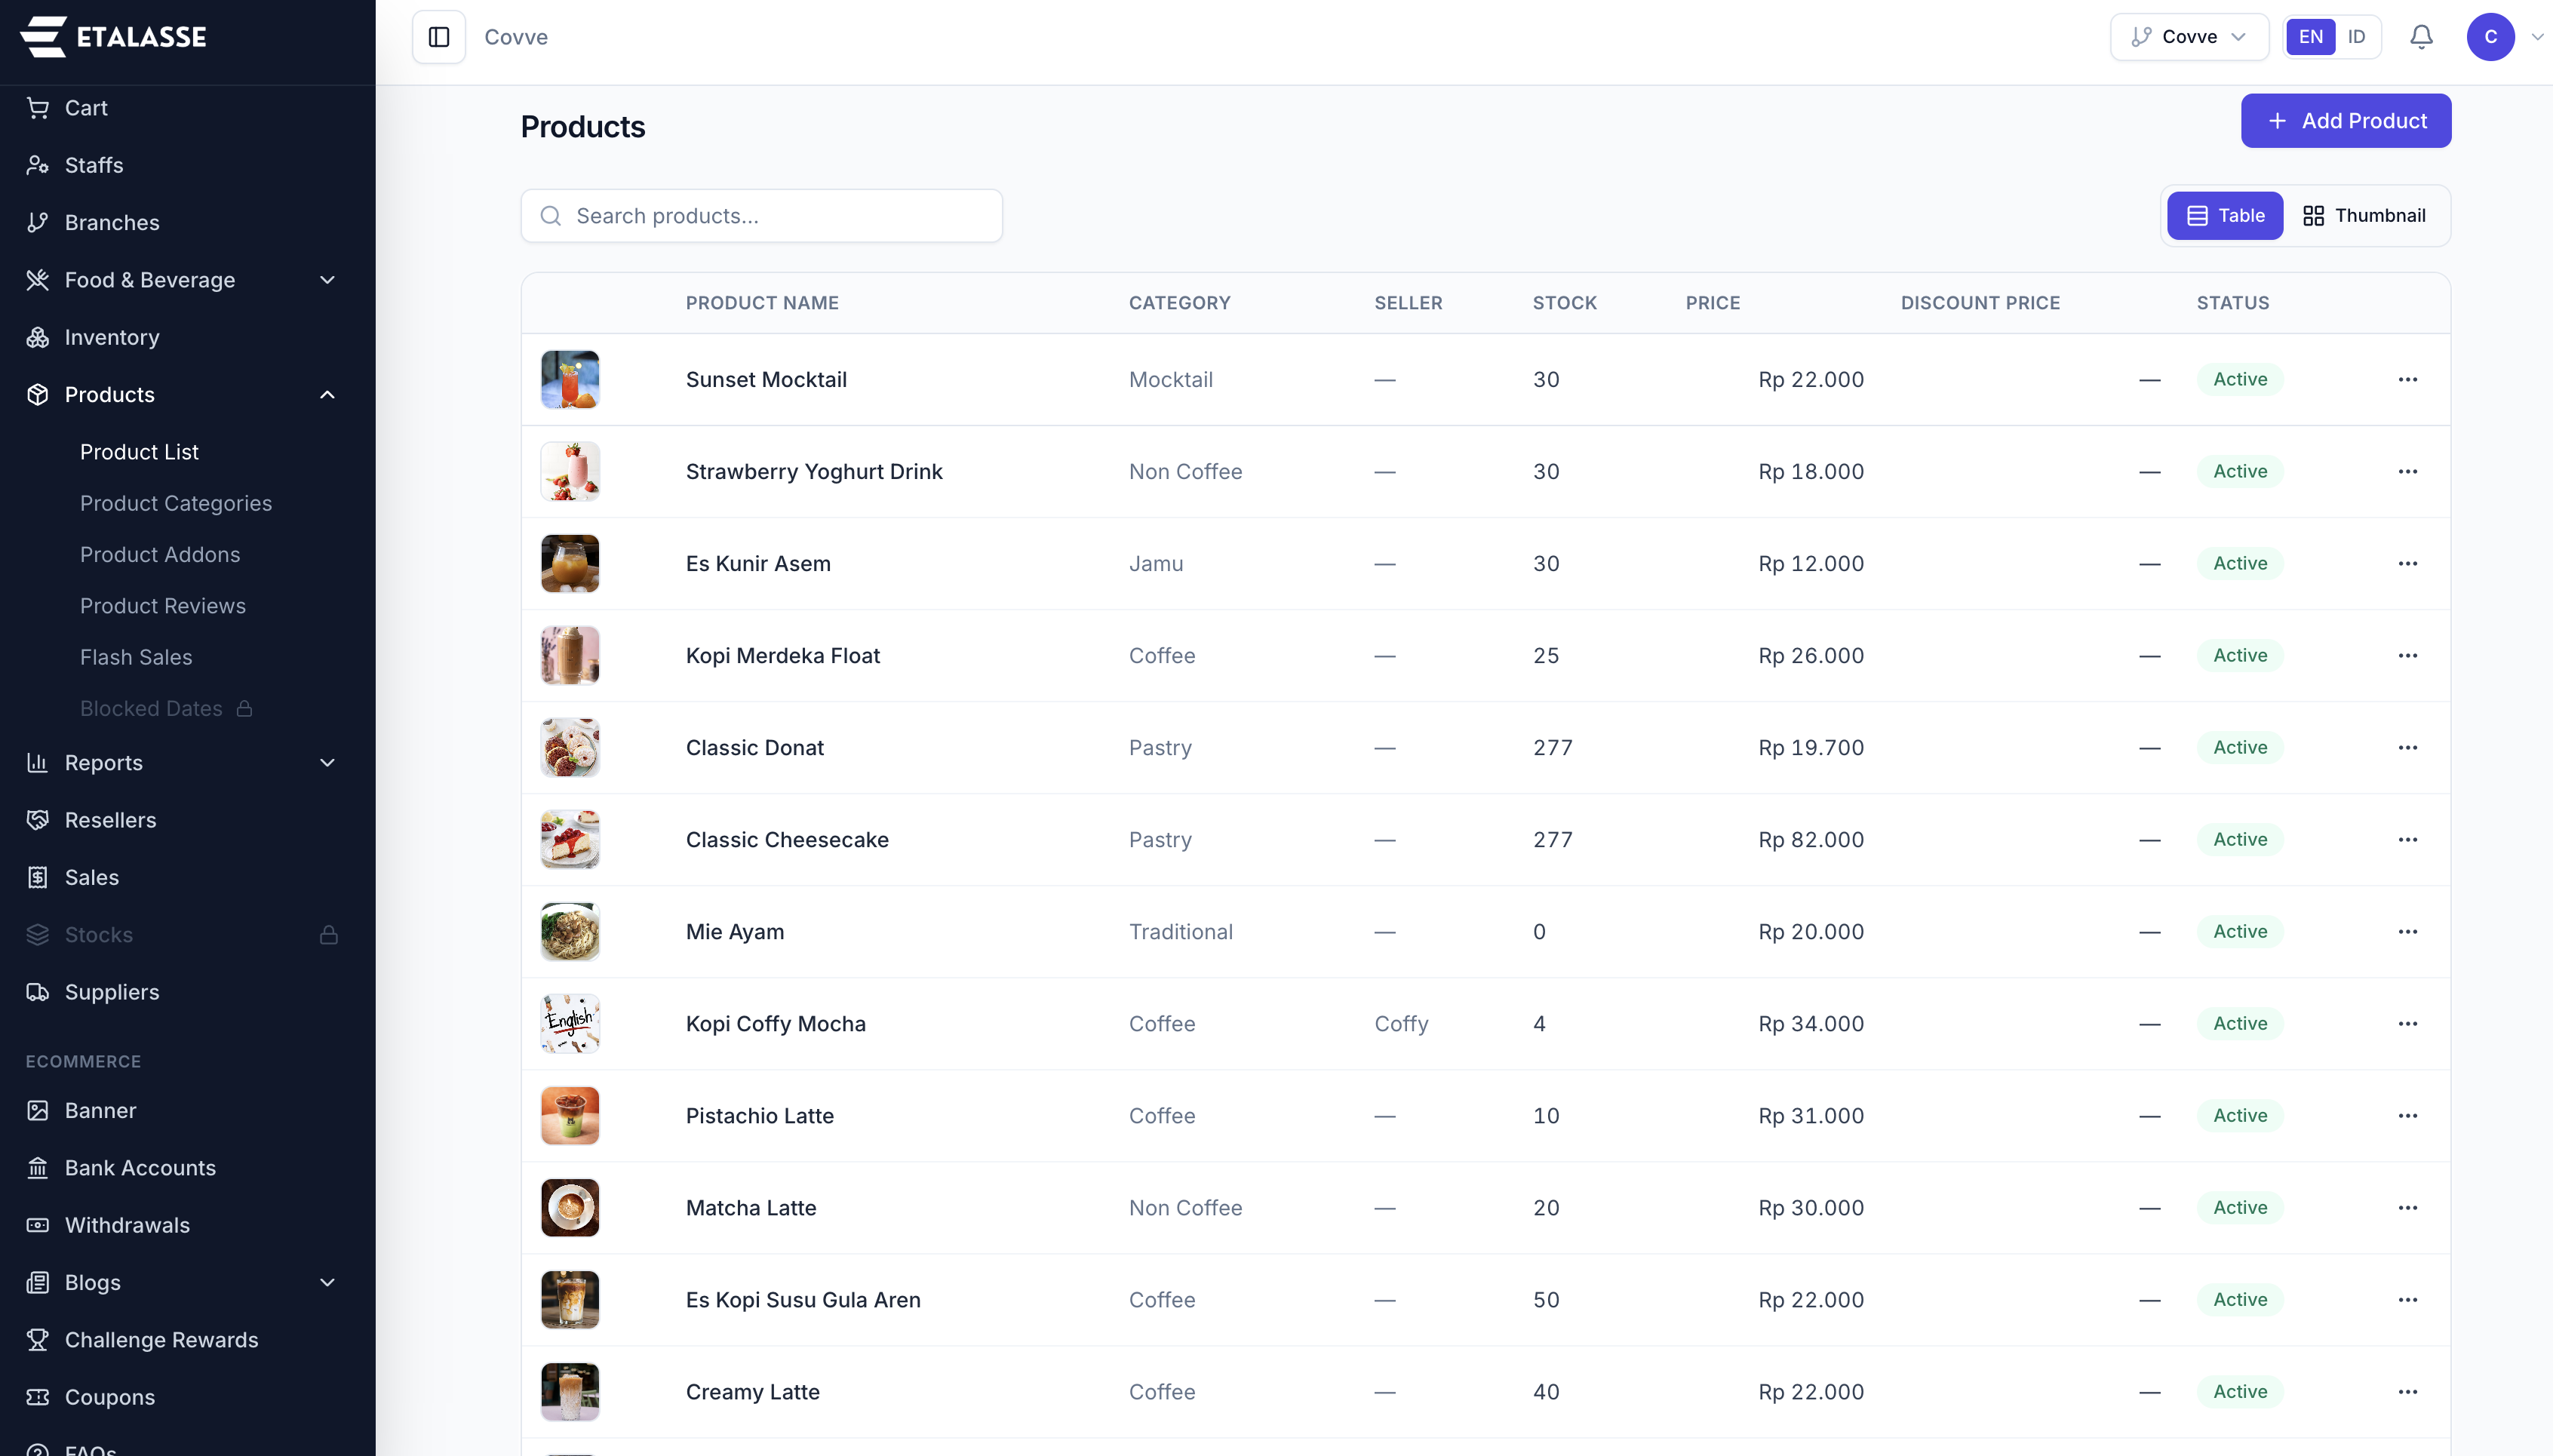2553x1456 pixels.
Task: Open row actions for Classic Donat
Action: click(2407, 747)
